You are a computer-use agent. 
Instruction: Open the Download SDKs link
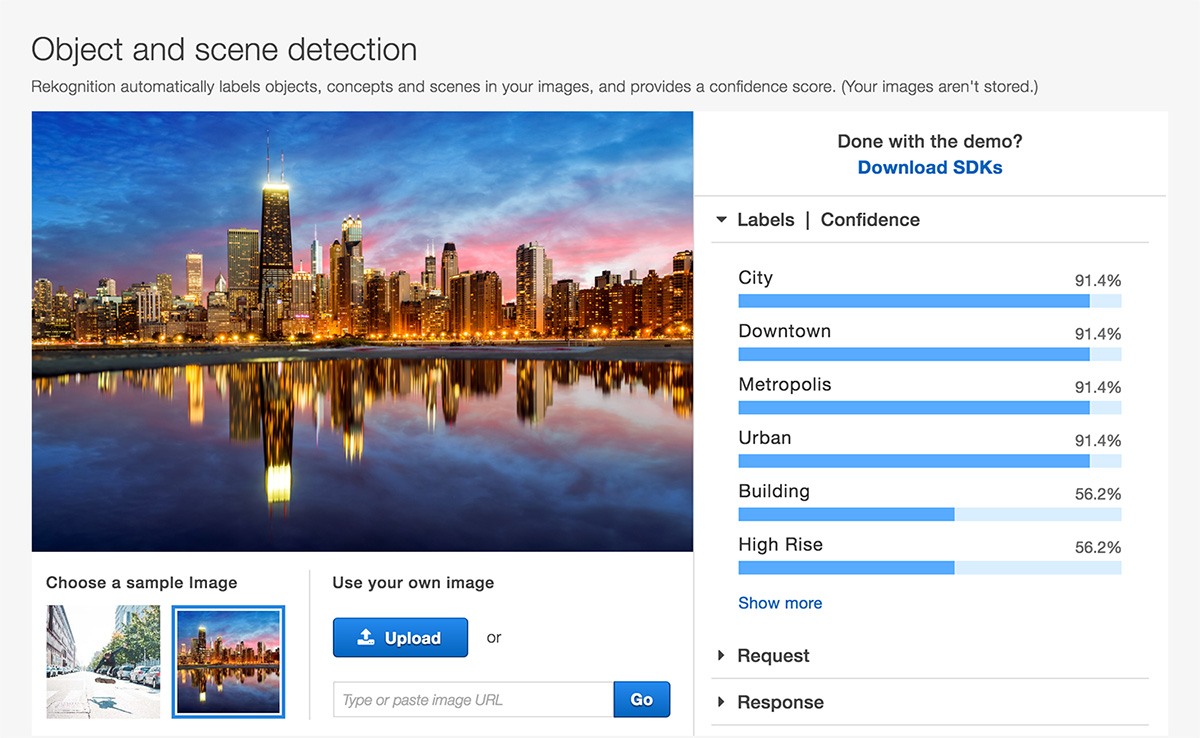pos(929,168)
